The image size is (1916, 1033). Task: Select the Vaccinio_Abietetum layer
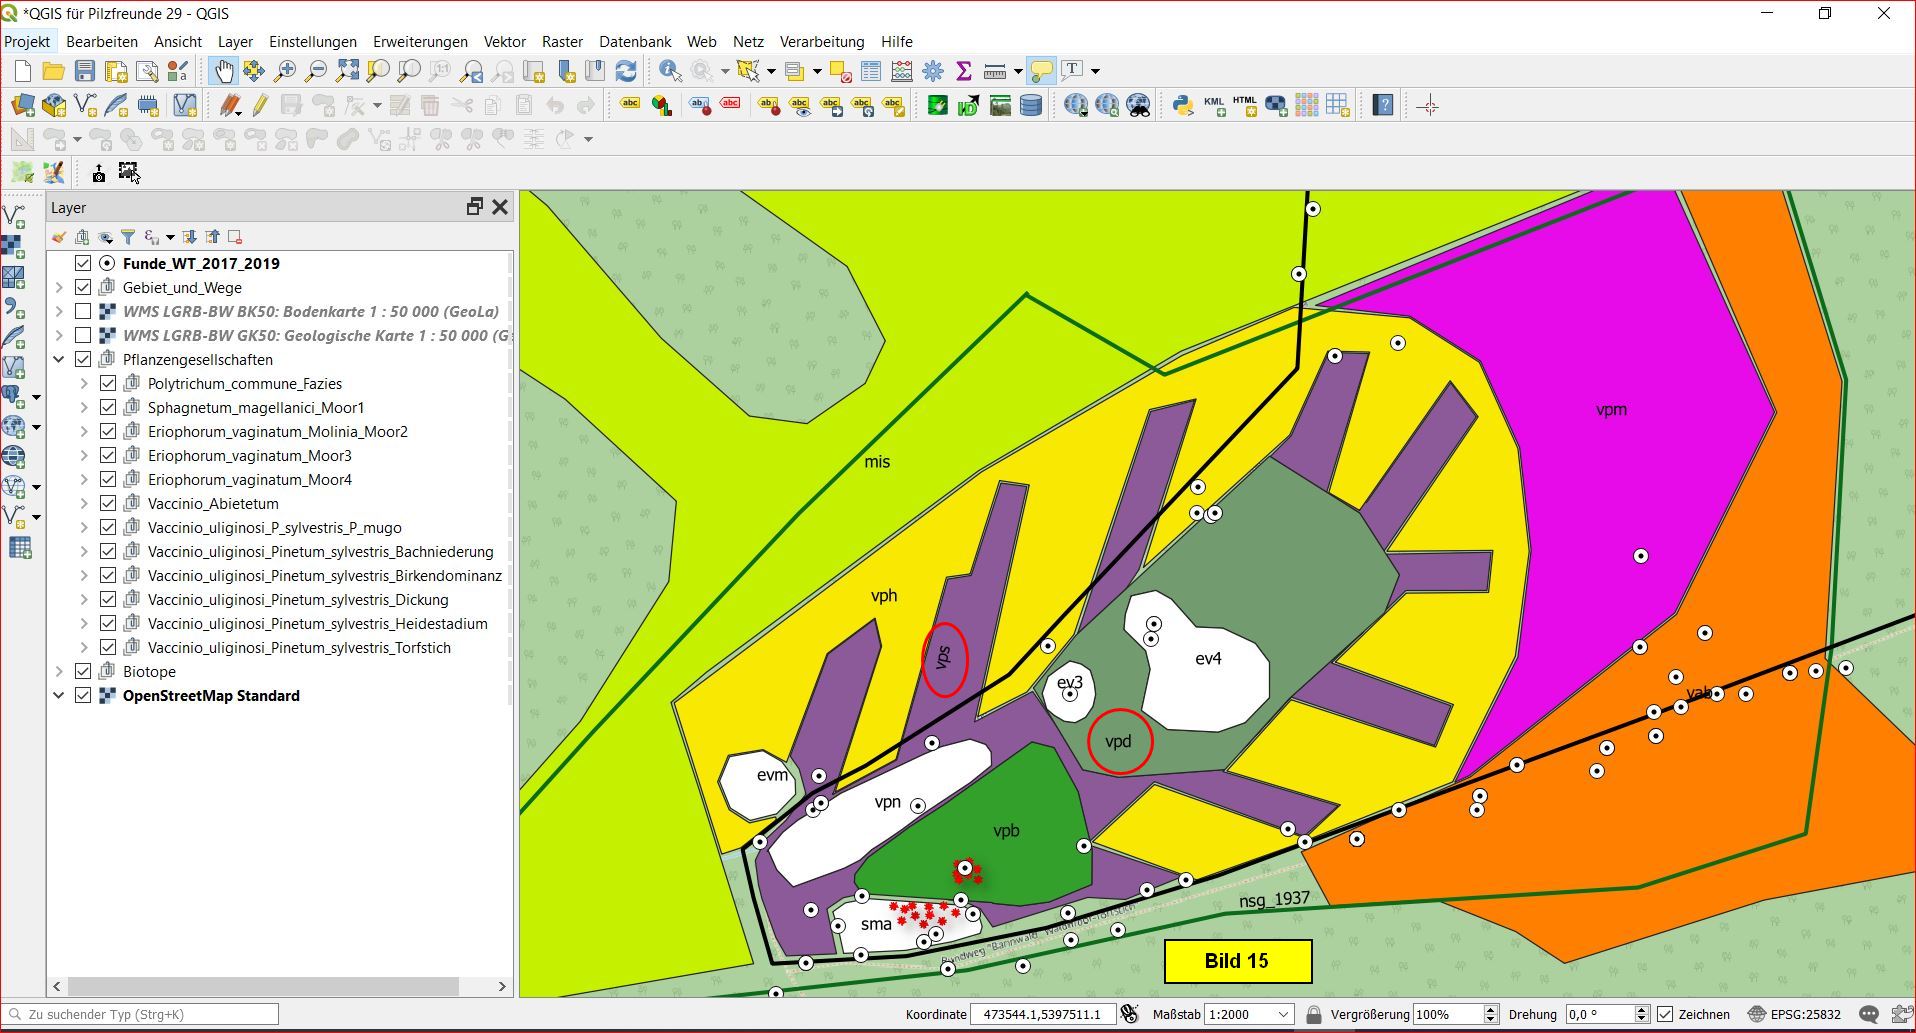pyautogui.click(x=213, y=504)
